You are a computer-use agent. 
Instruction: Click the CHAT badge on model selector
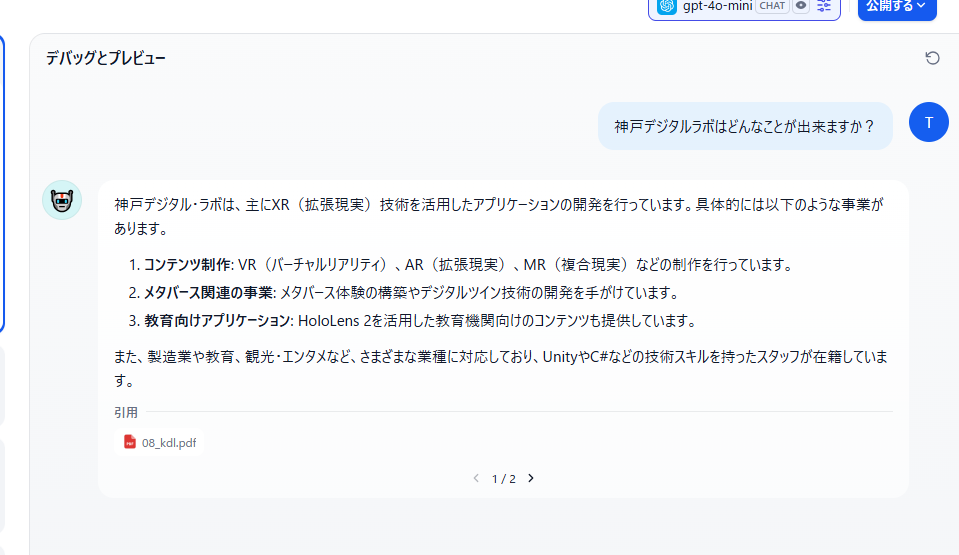coord(772,6)
